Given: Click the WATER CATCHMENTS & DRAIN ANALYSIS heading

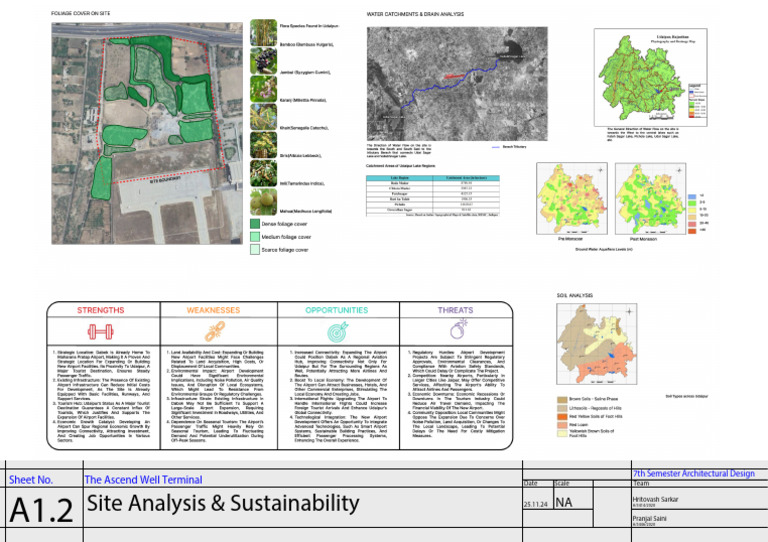Looking at the screenshot, I should coord(415,14).
